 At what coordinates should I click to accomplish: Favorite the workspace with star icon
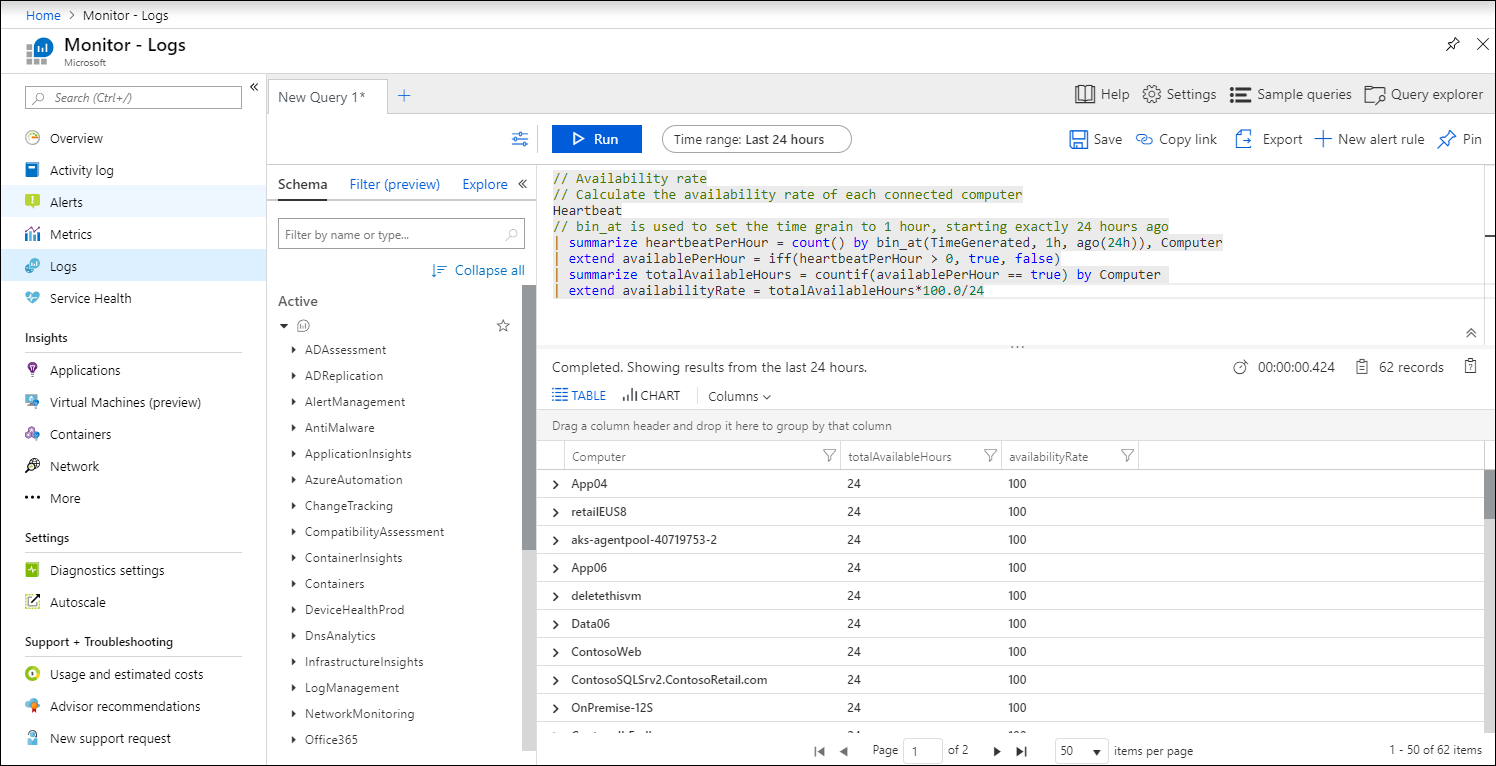tap(503, 326)
